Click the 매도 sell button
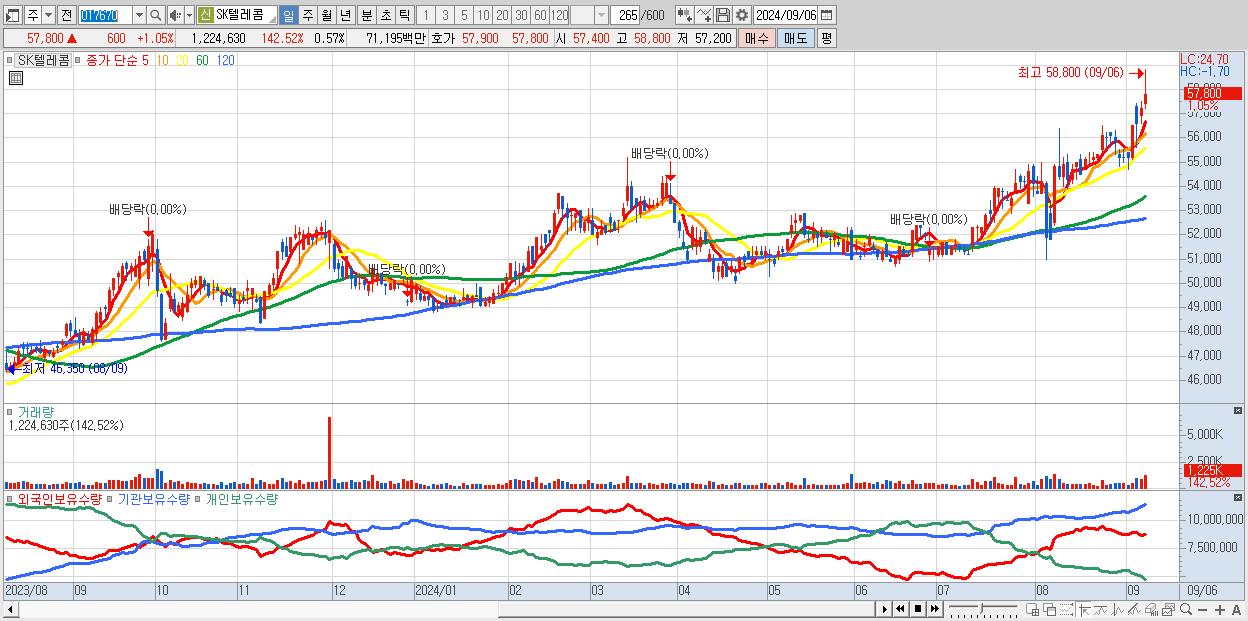The image size is (1248, 621). [796, 38]
